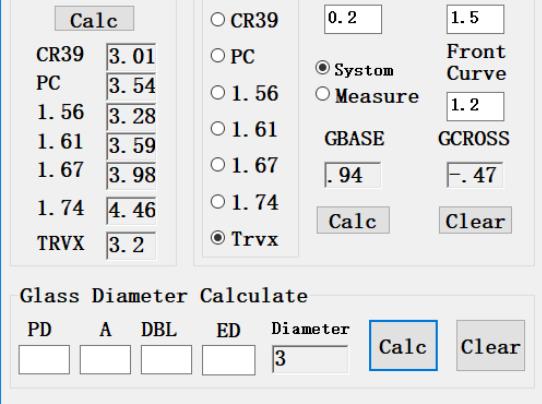
Task: Click the DBL input field
Action: pyautogui.click(x=166, y=360)
